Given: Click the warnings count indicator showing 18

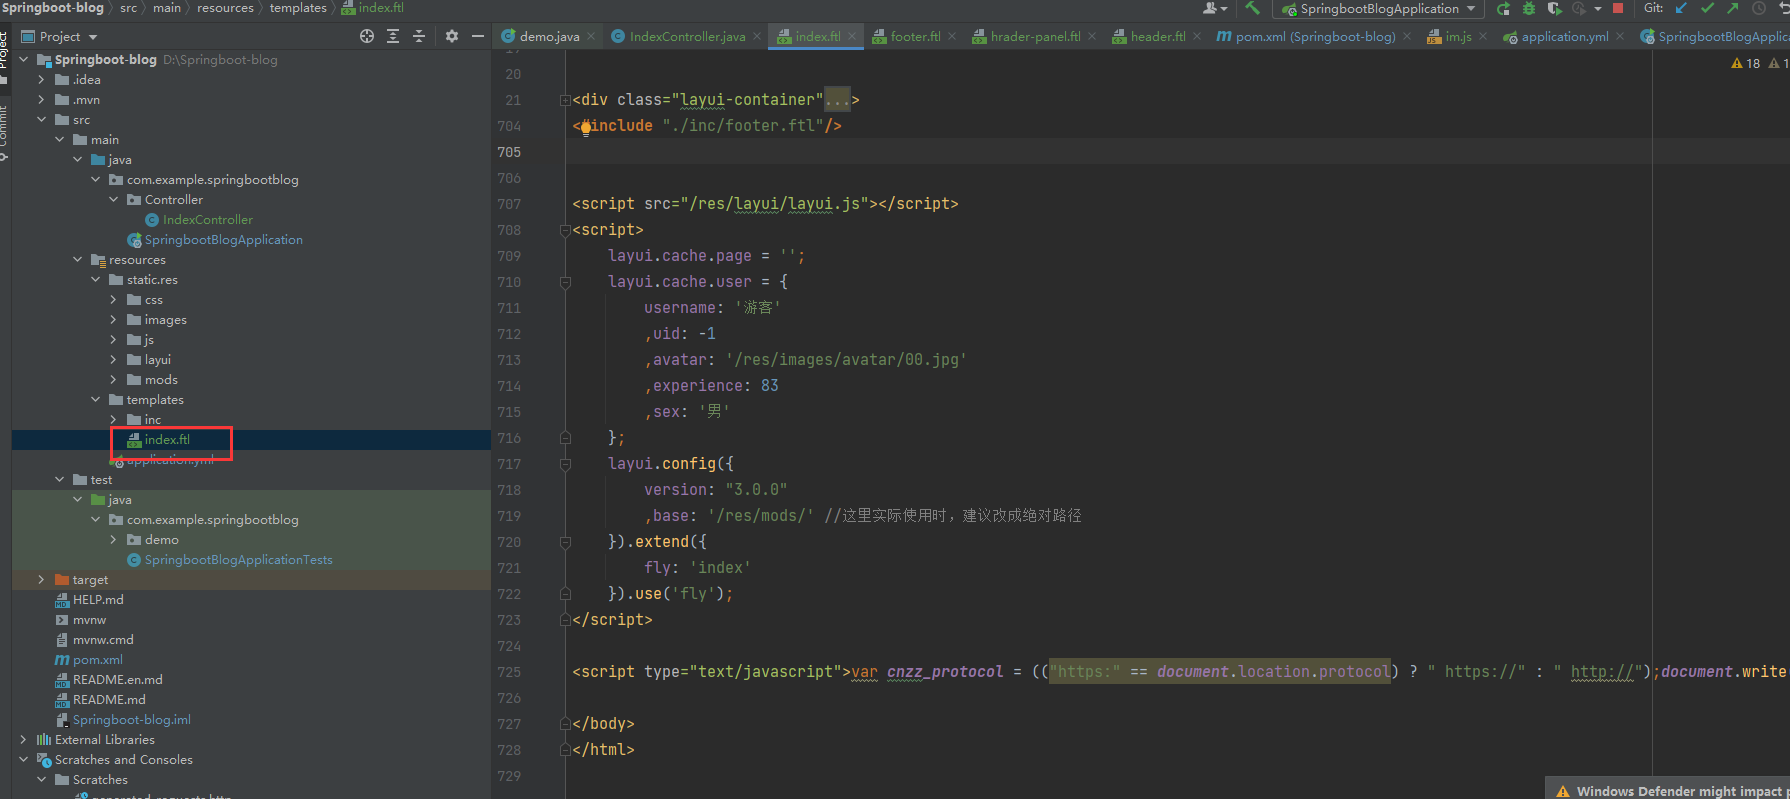Looking at the screenshot, I should pos(1745,63).
